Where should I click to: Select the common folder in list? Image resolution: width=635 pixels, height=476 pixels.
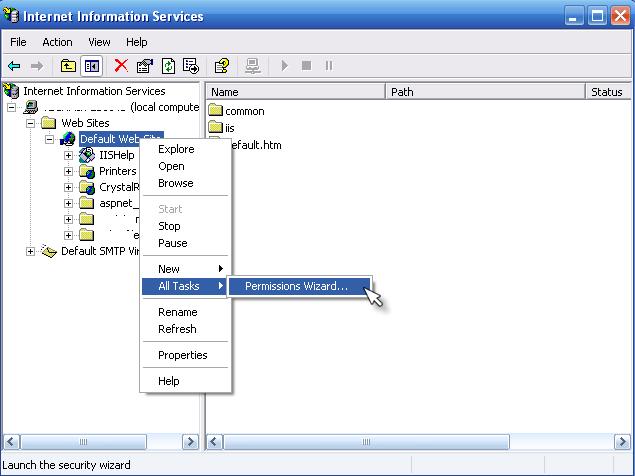tap(244, 111)
